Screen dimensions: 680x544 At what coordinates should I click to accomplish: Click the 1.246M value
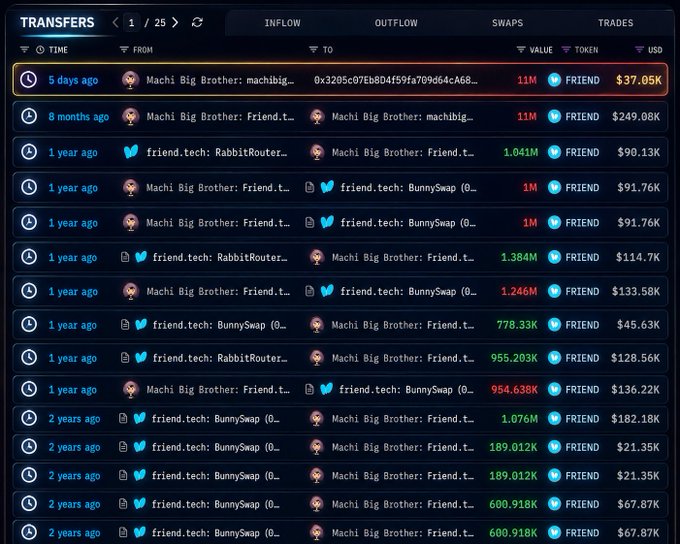coord(519,291)
